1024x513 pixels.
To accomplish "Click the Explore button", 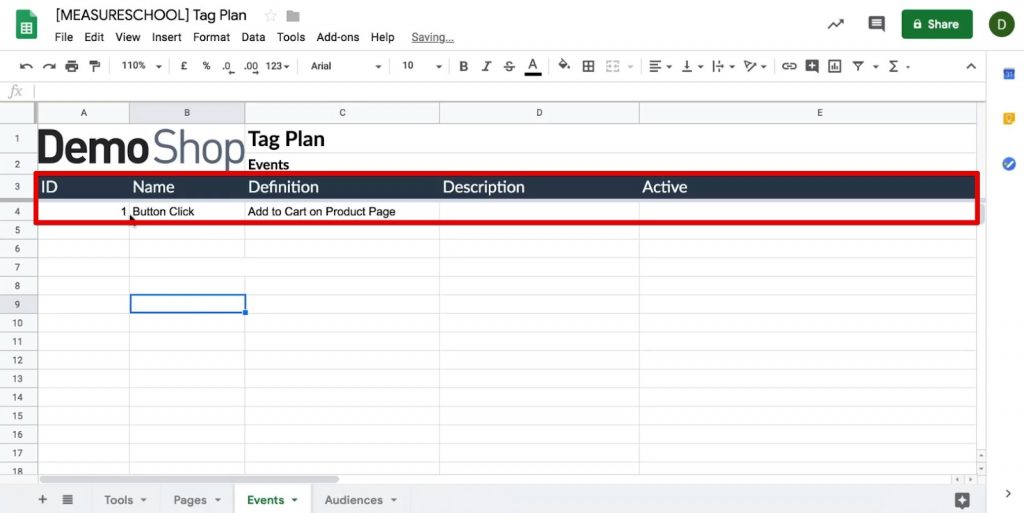I will pos(962,501).
